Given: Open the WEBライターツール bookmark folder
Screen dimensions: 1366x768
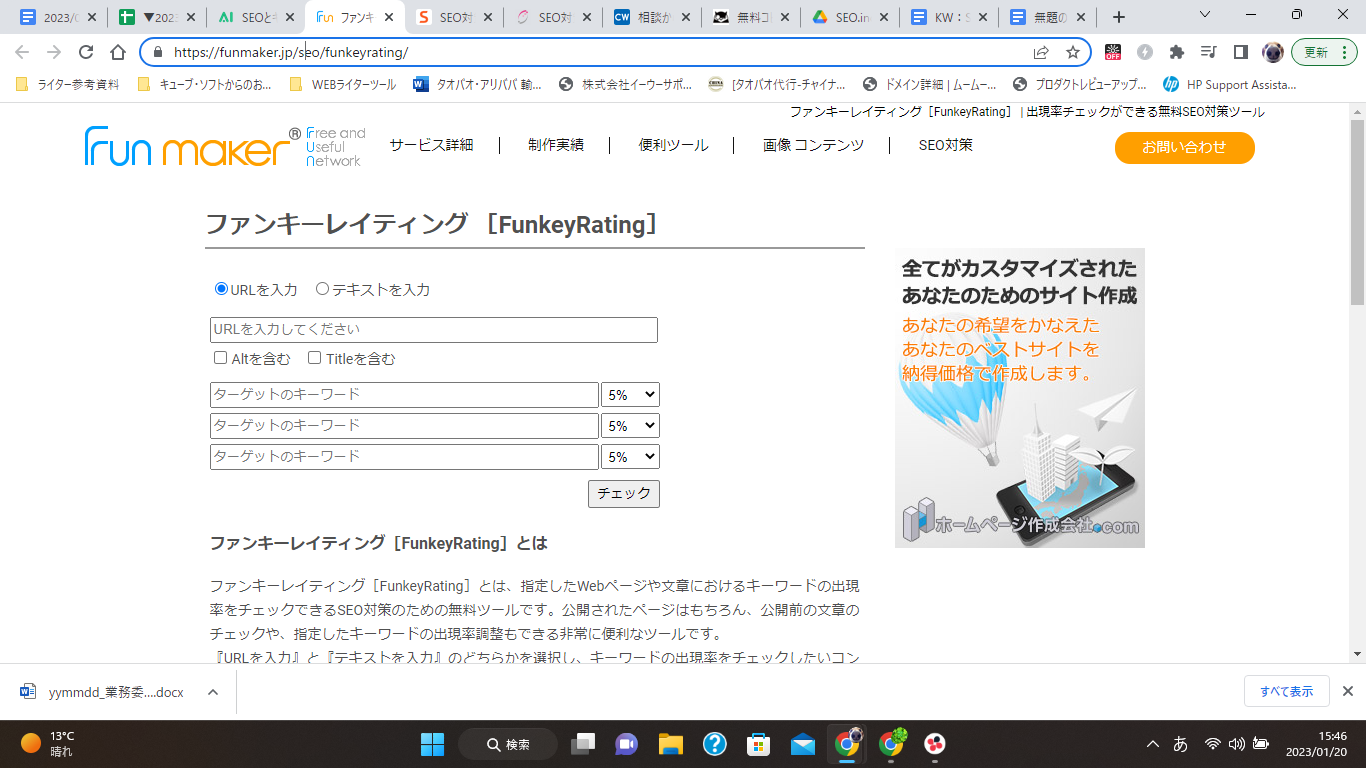Looking at the screenshot, I should (343, 85).
